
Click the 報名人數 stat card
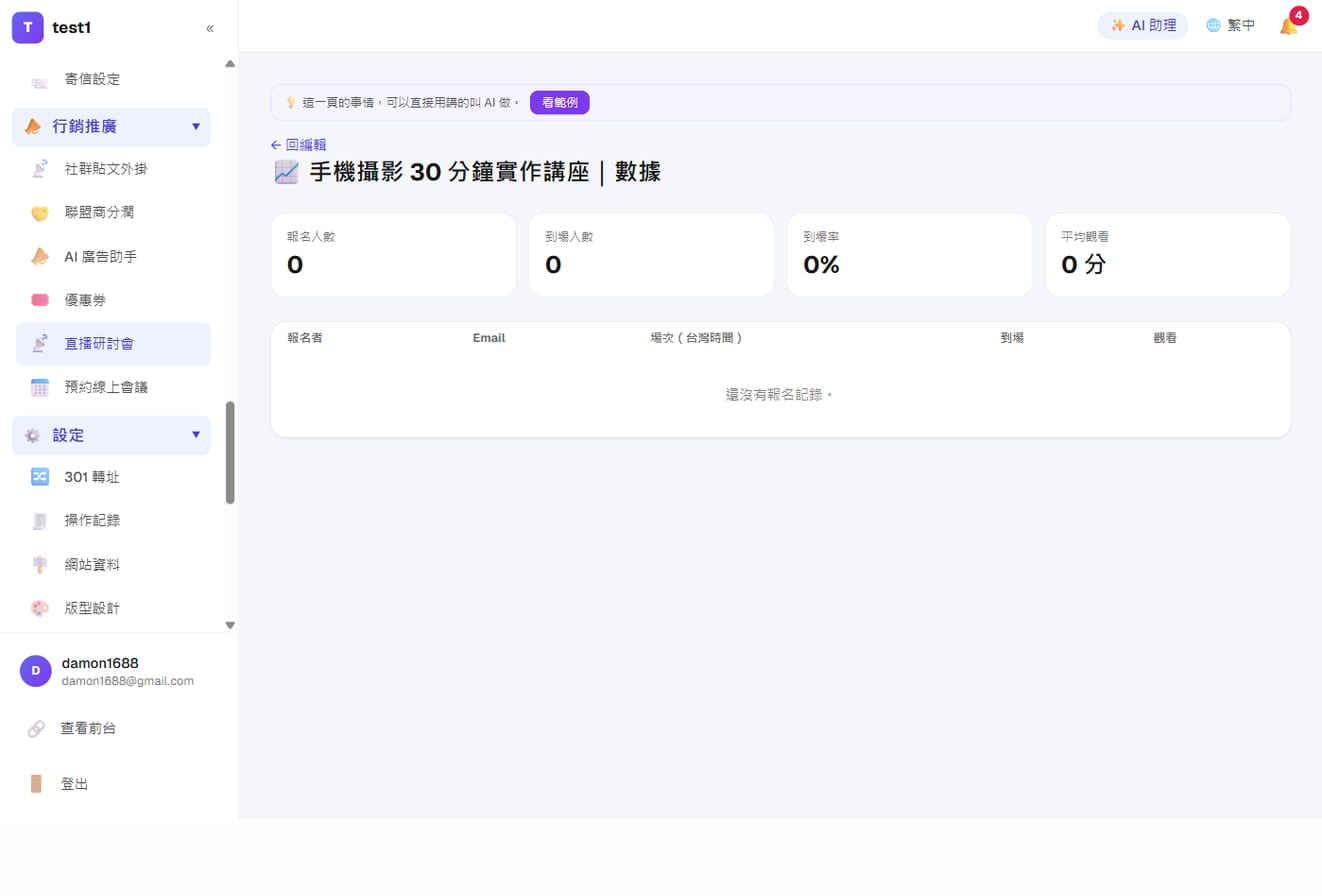393,255
